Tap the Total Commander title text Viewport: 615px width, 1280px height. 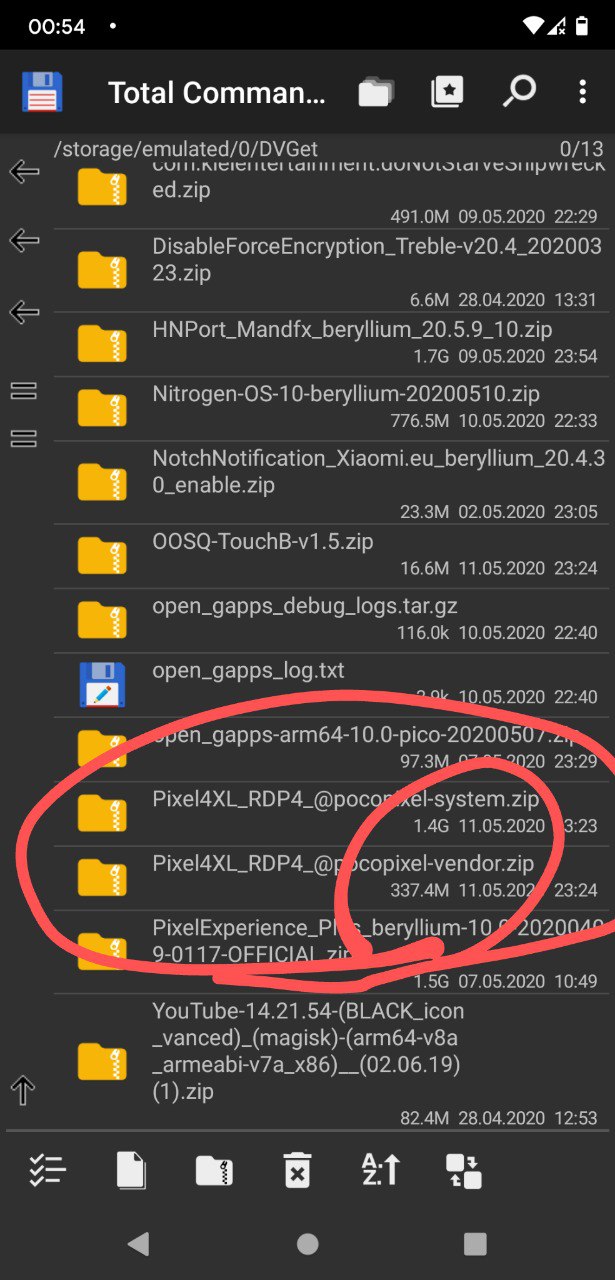[x=217, y=93]
